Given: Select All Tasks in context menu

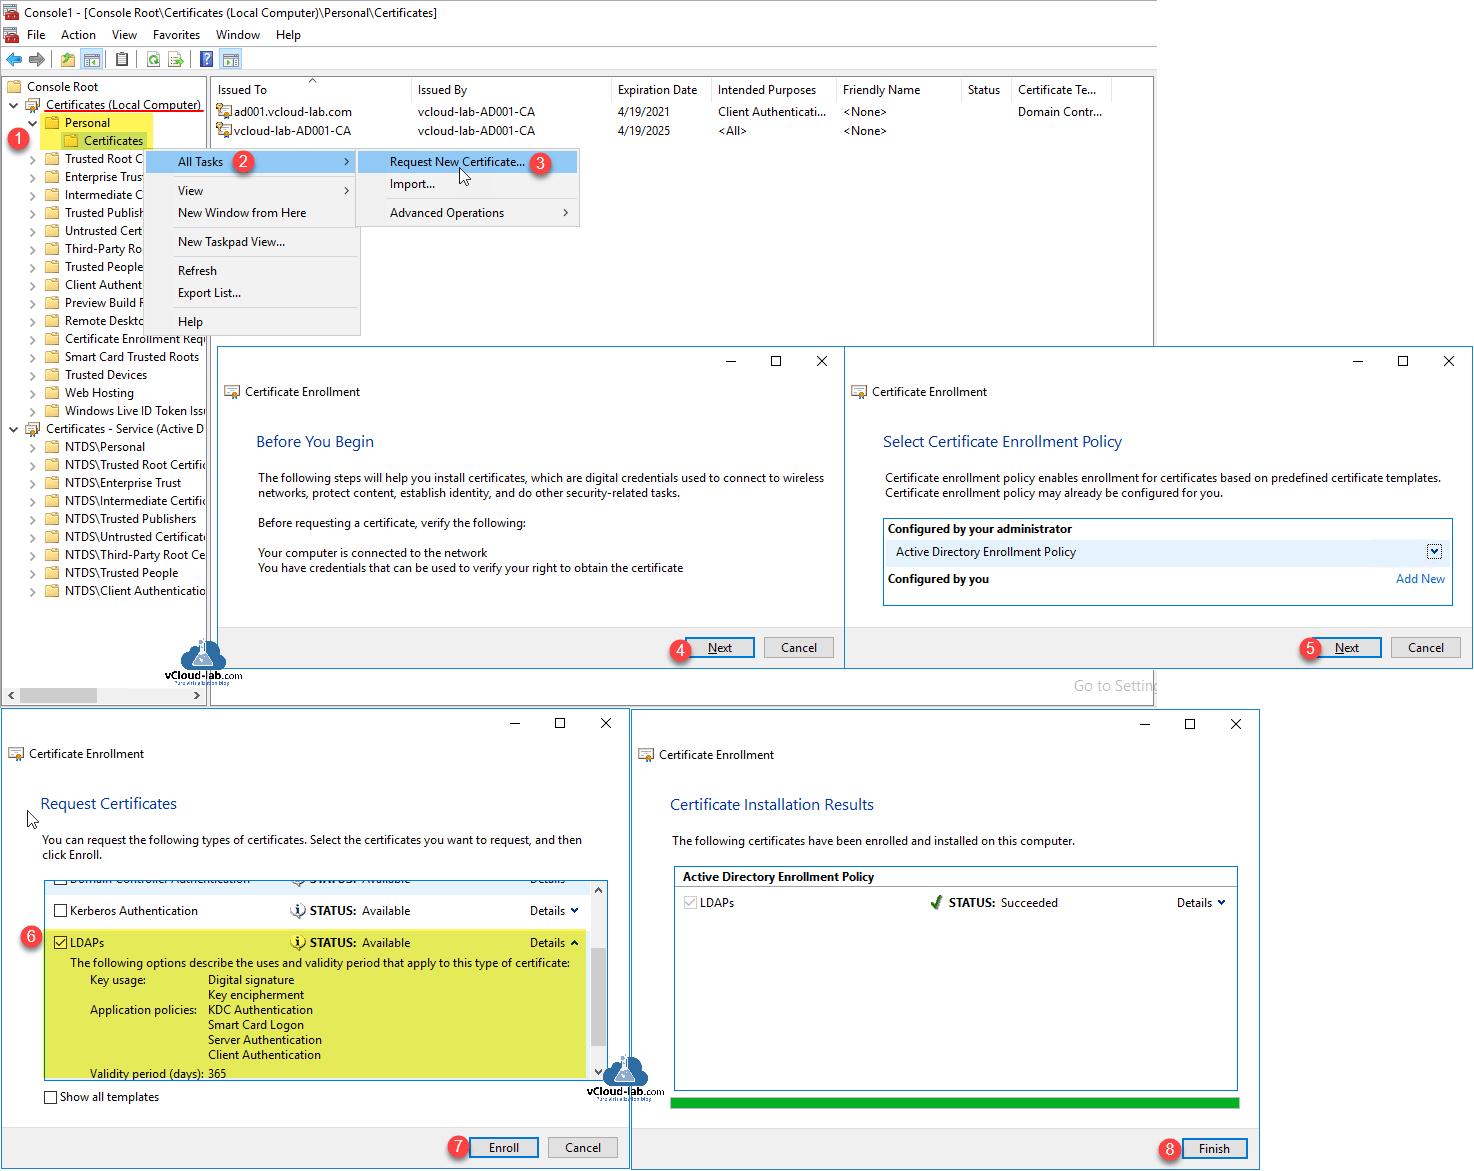Looking at the screenshot, I should (252, 162).
